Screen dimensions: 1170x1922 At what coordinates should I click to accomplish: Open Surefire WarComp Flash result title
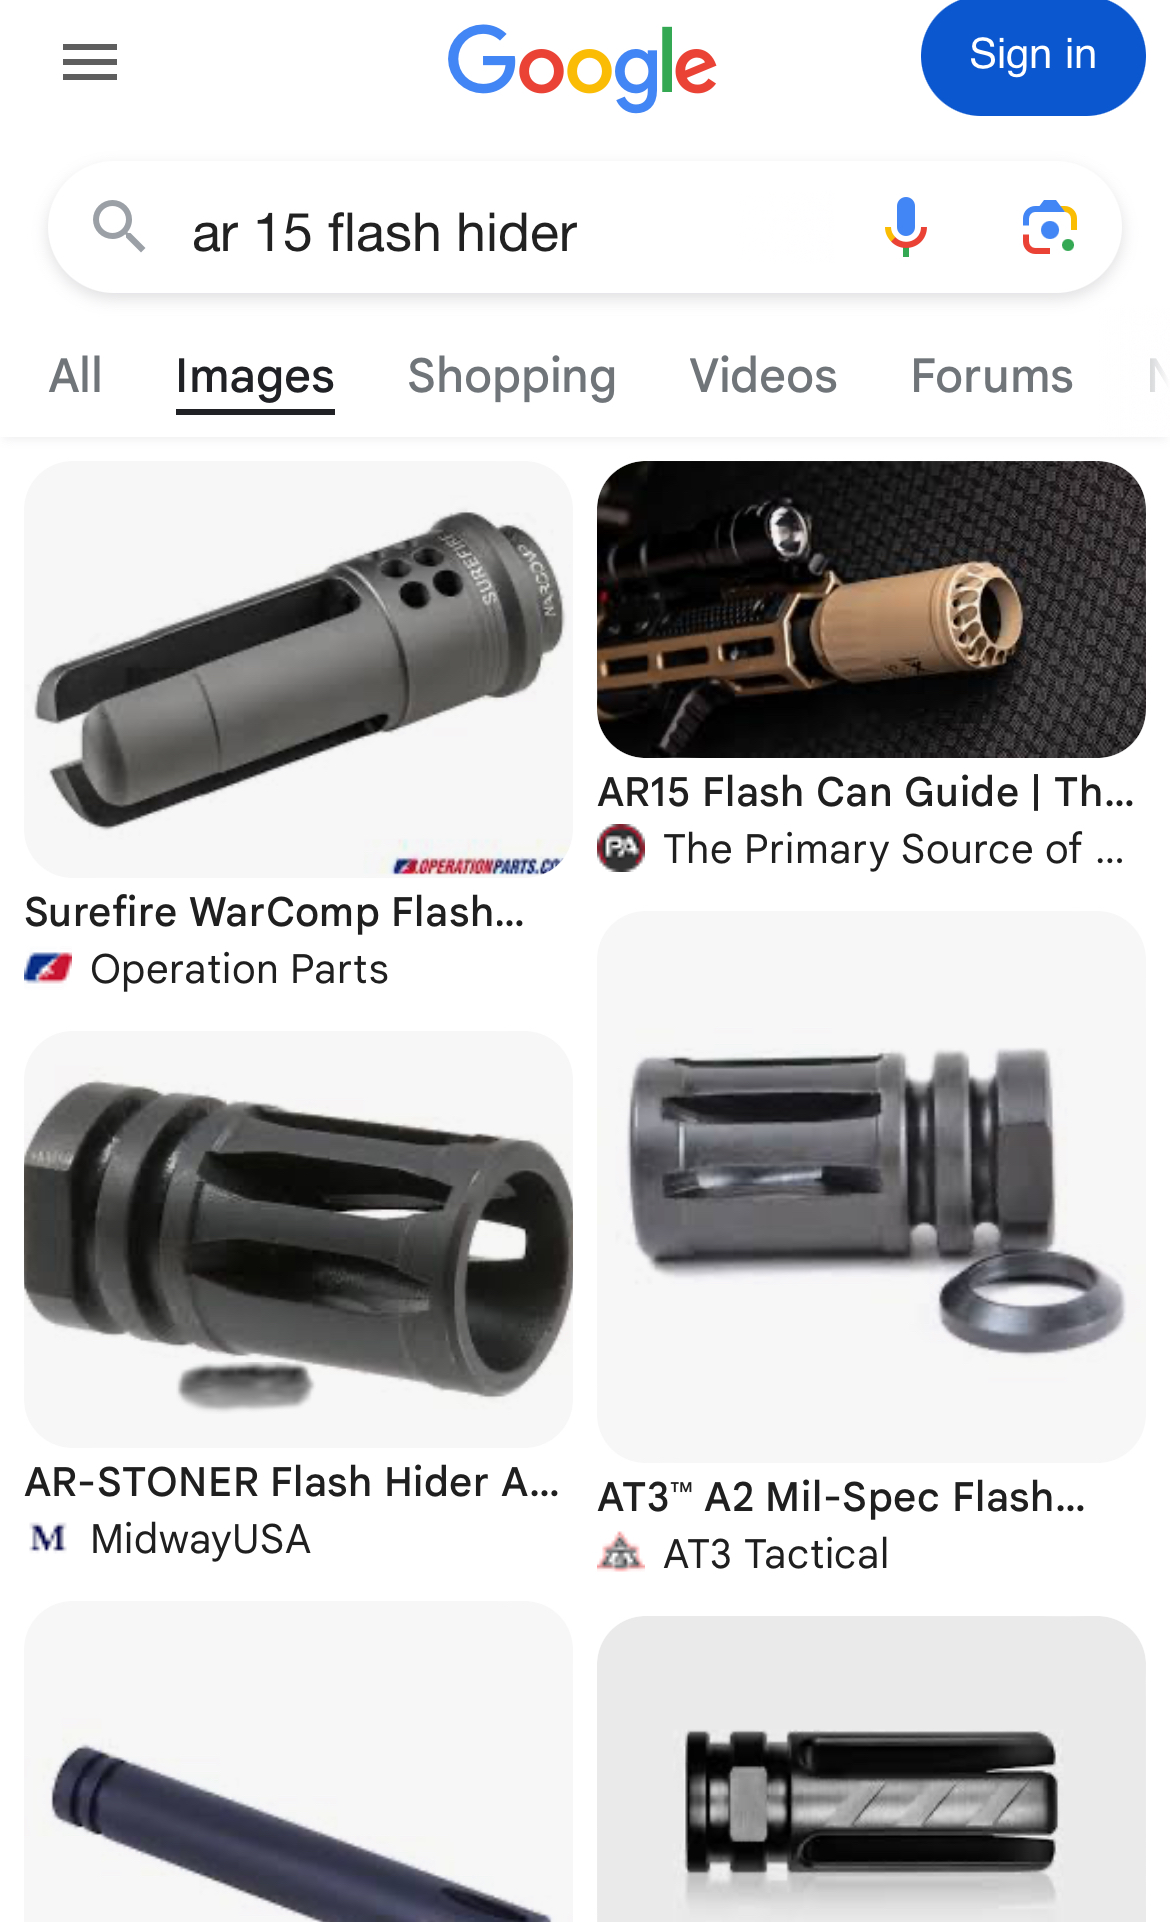pos(274,912)
